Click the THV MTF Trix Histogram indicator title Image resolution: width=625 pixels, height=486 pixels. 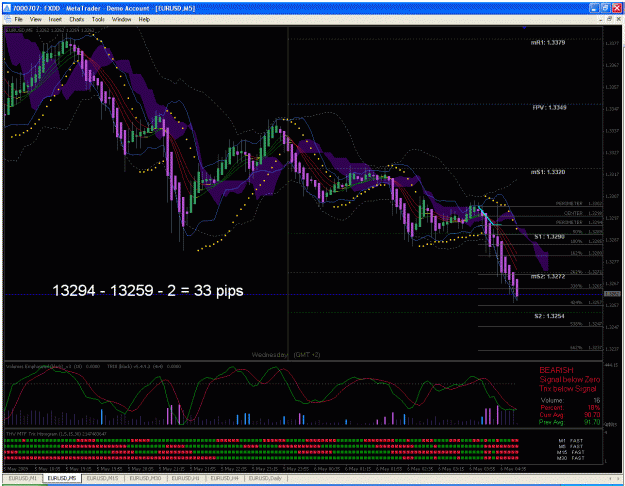56,434
